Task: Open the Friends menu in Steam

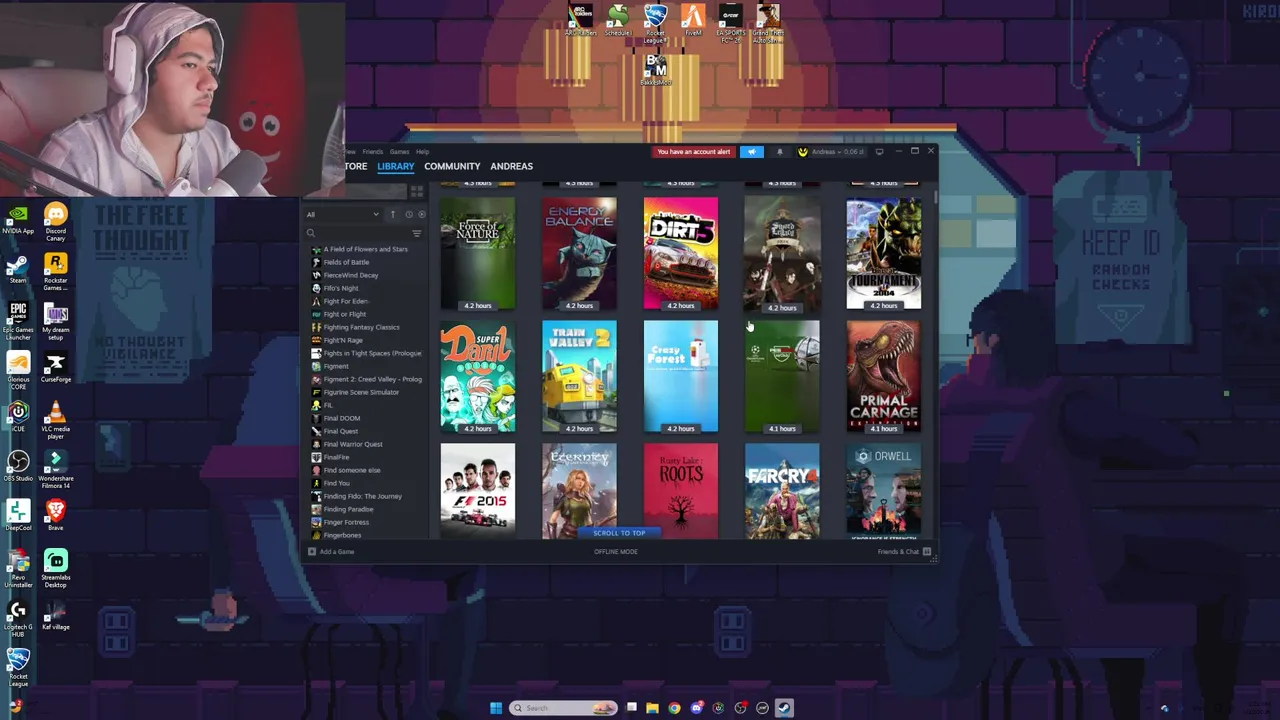Action: [x=373, y=151]
